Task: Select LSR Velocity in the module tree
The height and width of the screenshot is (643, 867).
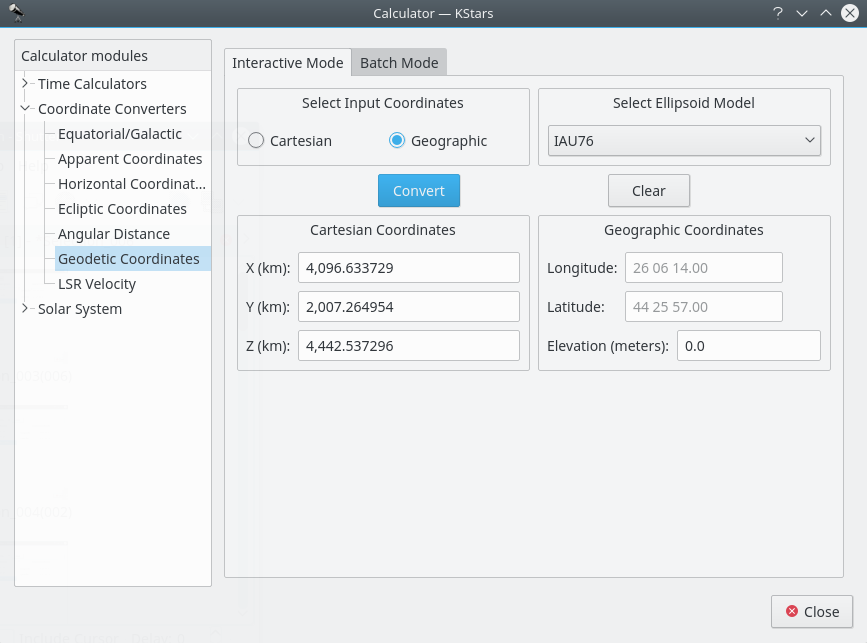Action: click(97, 284)
